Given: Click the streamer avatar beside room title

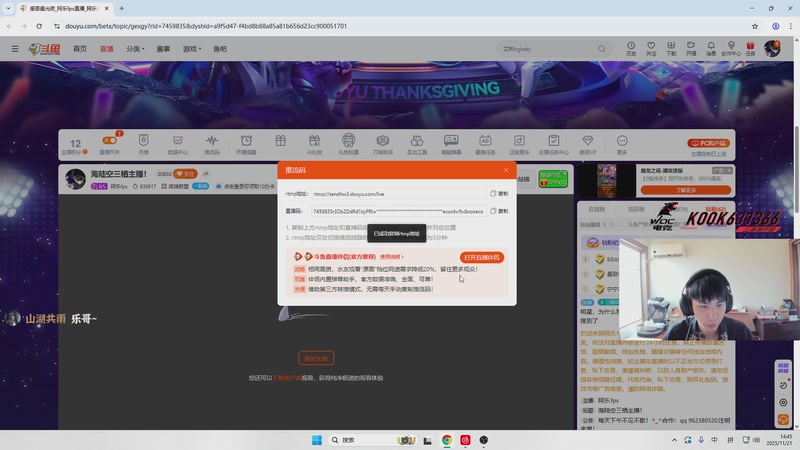Looking at the screenshot, I should (x=75, y=180).
